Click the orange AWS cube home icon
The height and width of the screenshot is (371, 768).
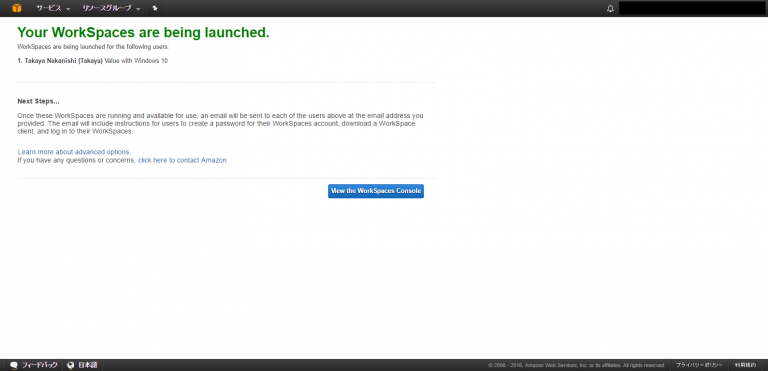(x=17, y=8)
